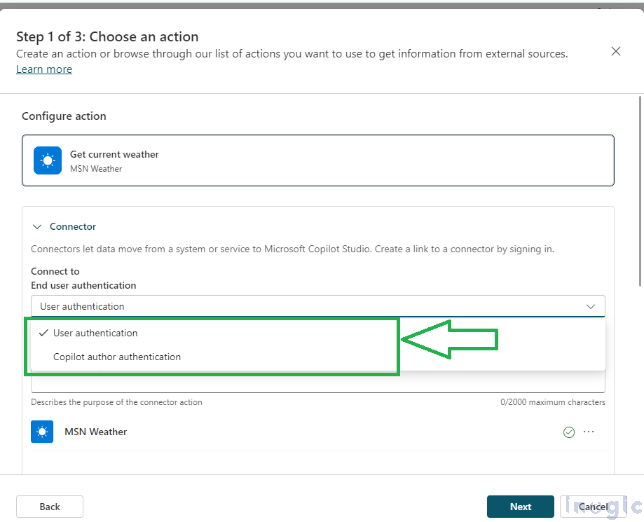Click the MSN Weather connector name label

point(96,432)
